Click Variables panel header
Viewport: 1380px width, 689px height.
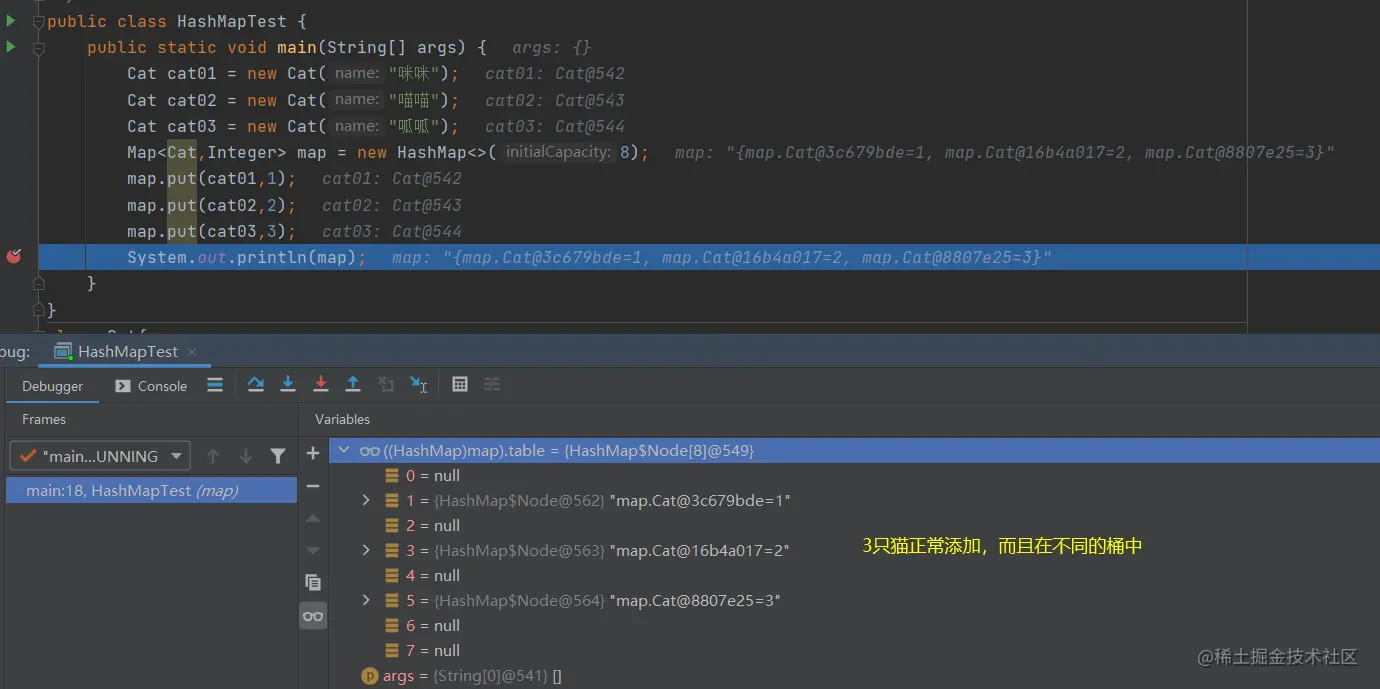(342, 419)
